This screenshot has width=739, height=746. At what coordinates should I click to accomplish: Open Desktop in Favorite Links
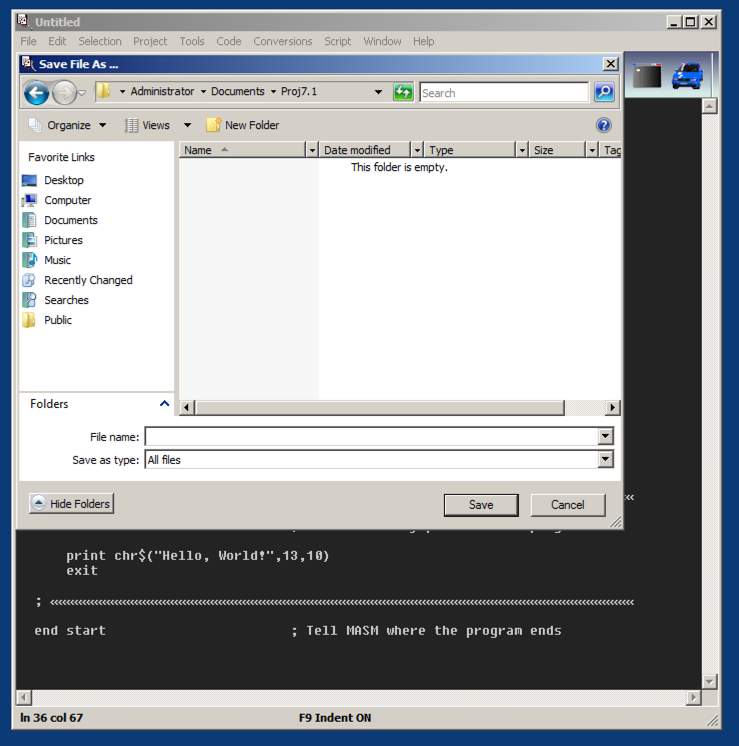click(64, 180)
